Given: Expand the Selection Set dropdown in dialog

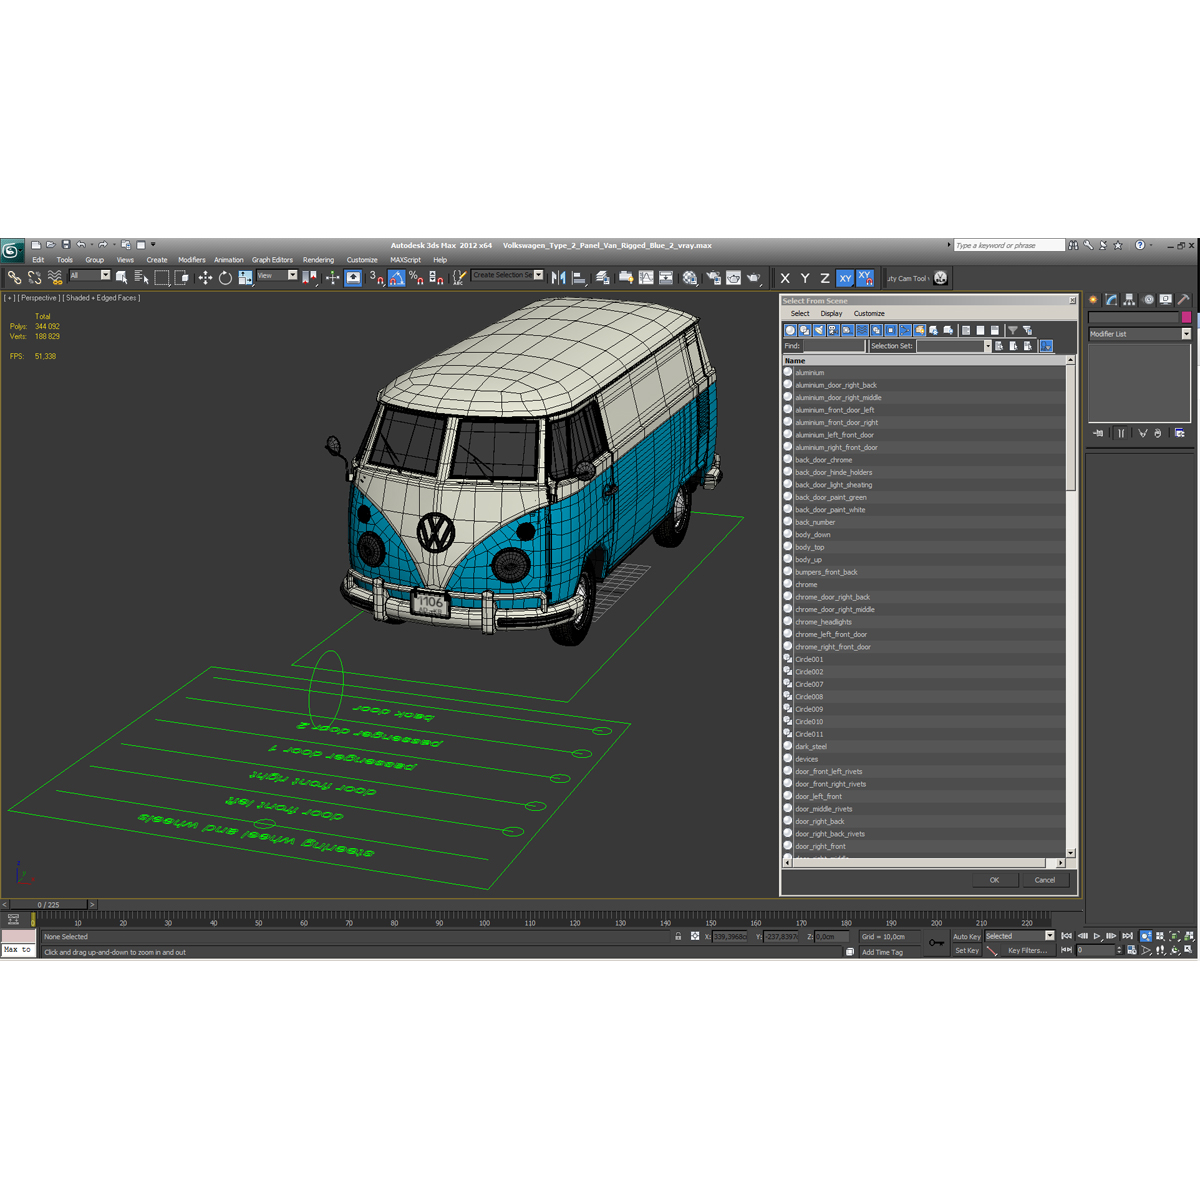Looking at the screenshot, I should [x=987, y=346].
